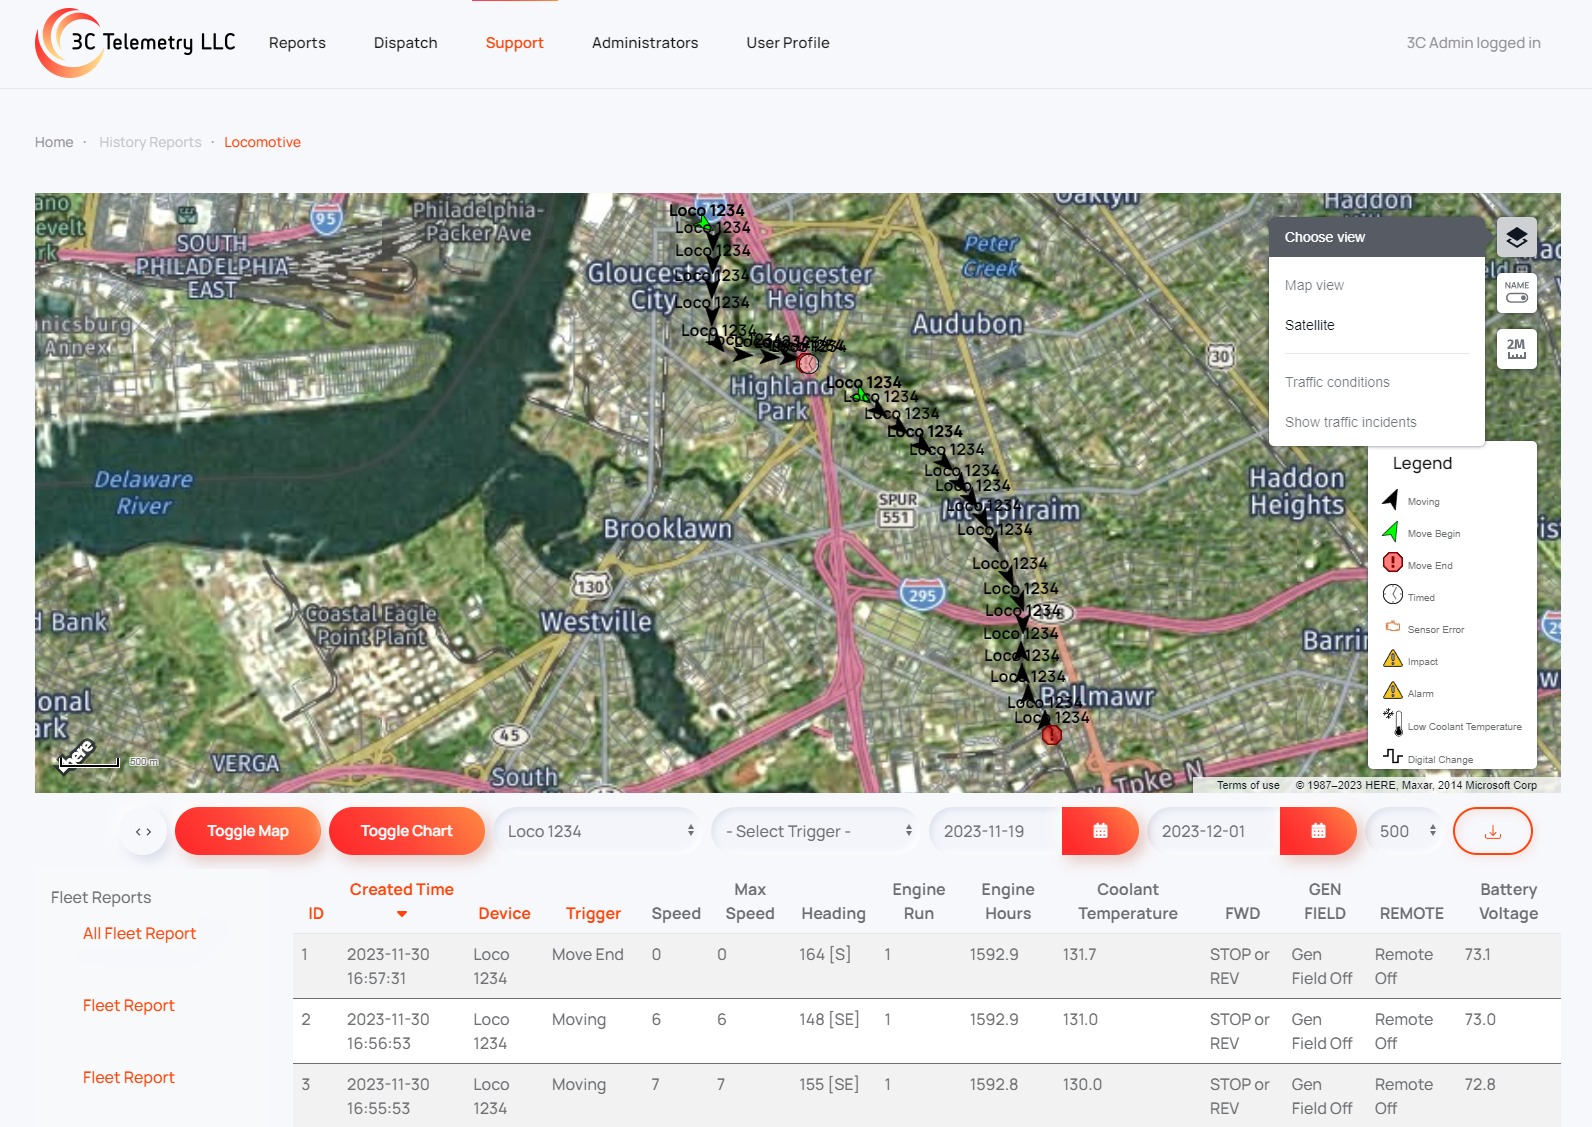Screen dimensions: 1592x1127
Task: Toggle the NAME labels switch on map
Action: point(1516,293)
